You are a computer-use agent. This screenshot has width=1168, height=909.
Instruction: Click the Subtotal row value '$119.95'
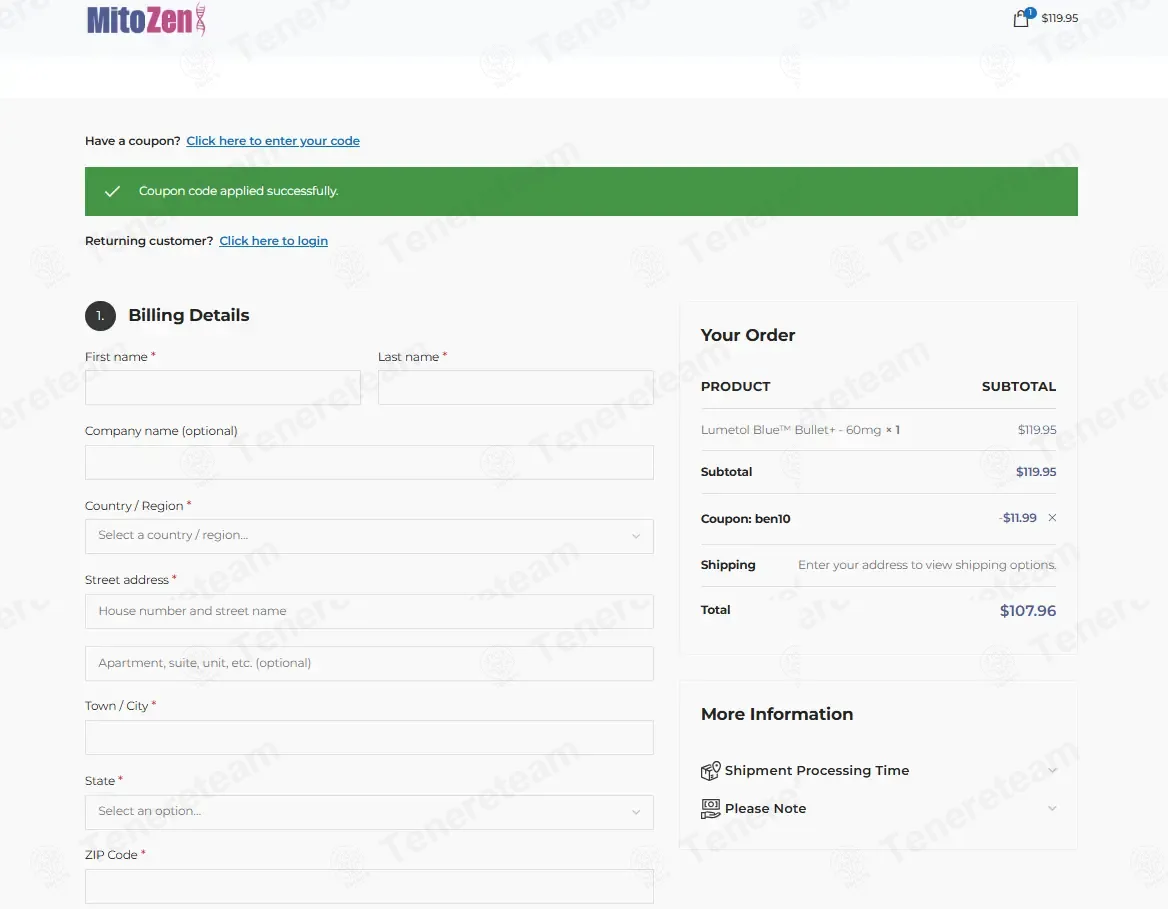[x=1035, y=472]
